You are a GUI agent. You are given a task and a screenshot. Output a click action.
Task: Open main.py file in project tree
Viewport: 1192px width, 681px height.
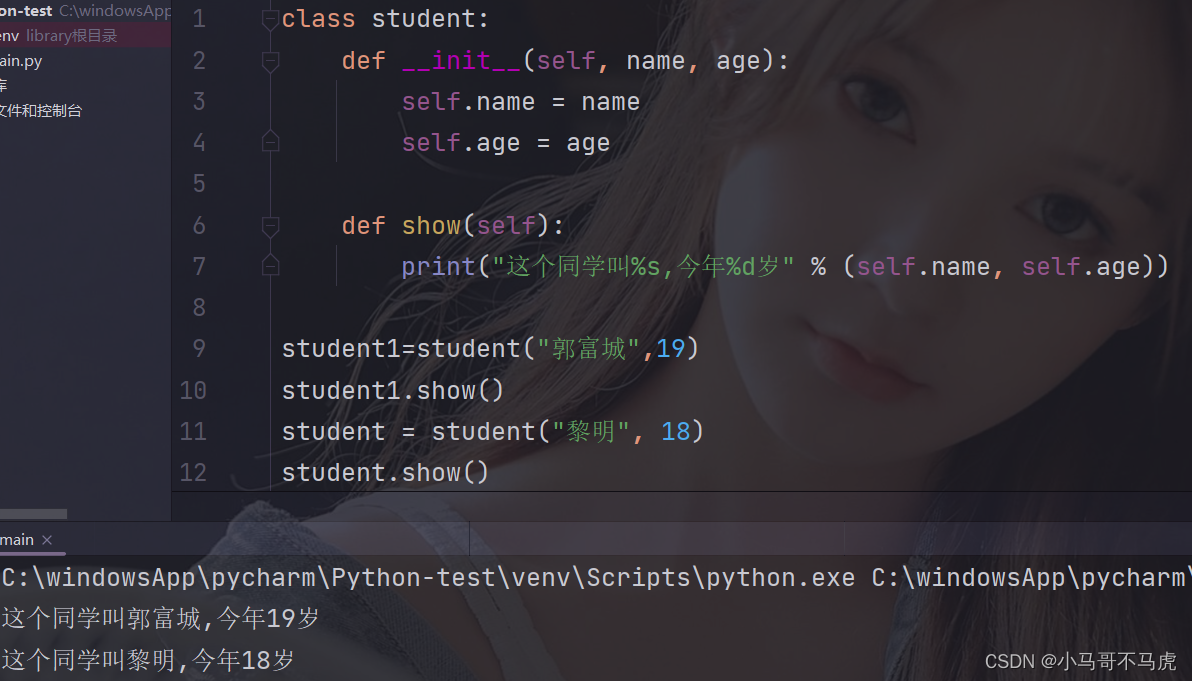[x=21, y=61]
